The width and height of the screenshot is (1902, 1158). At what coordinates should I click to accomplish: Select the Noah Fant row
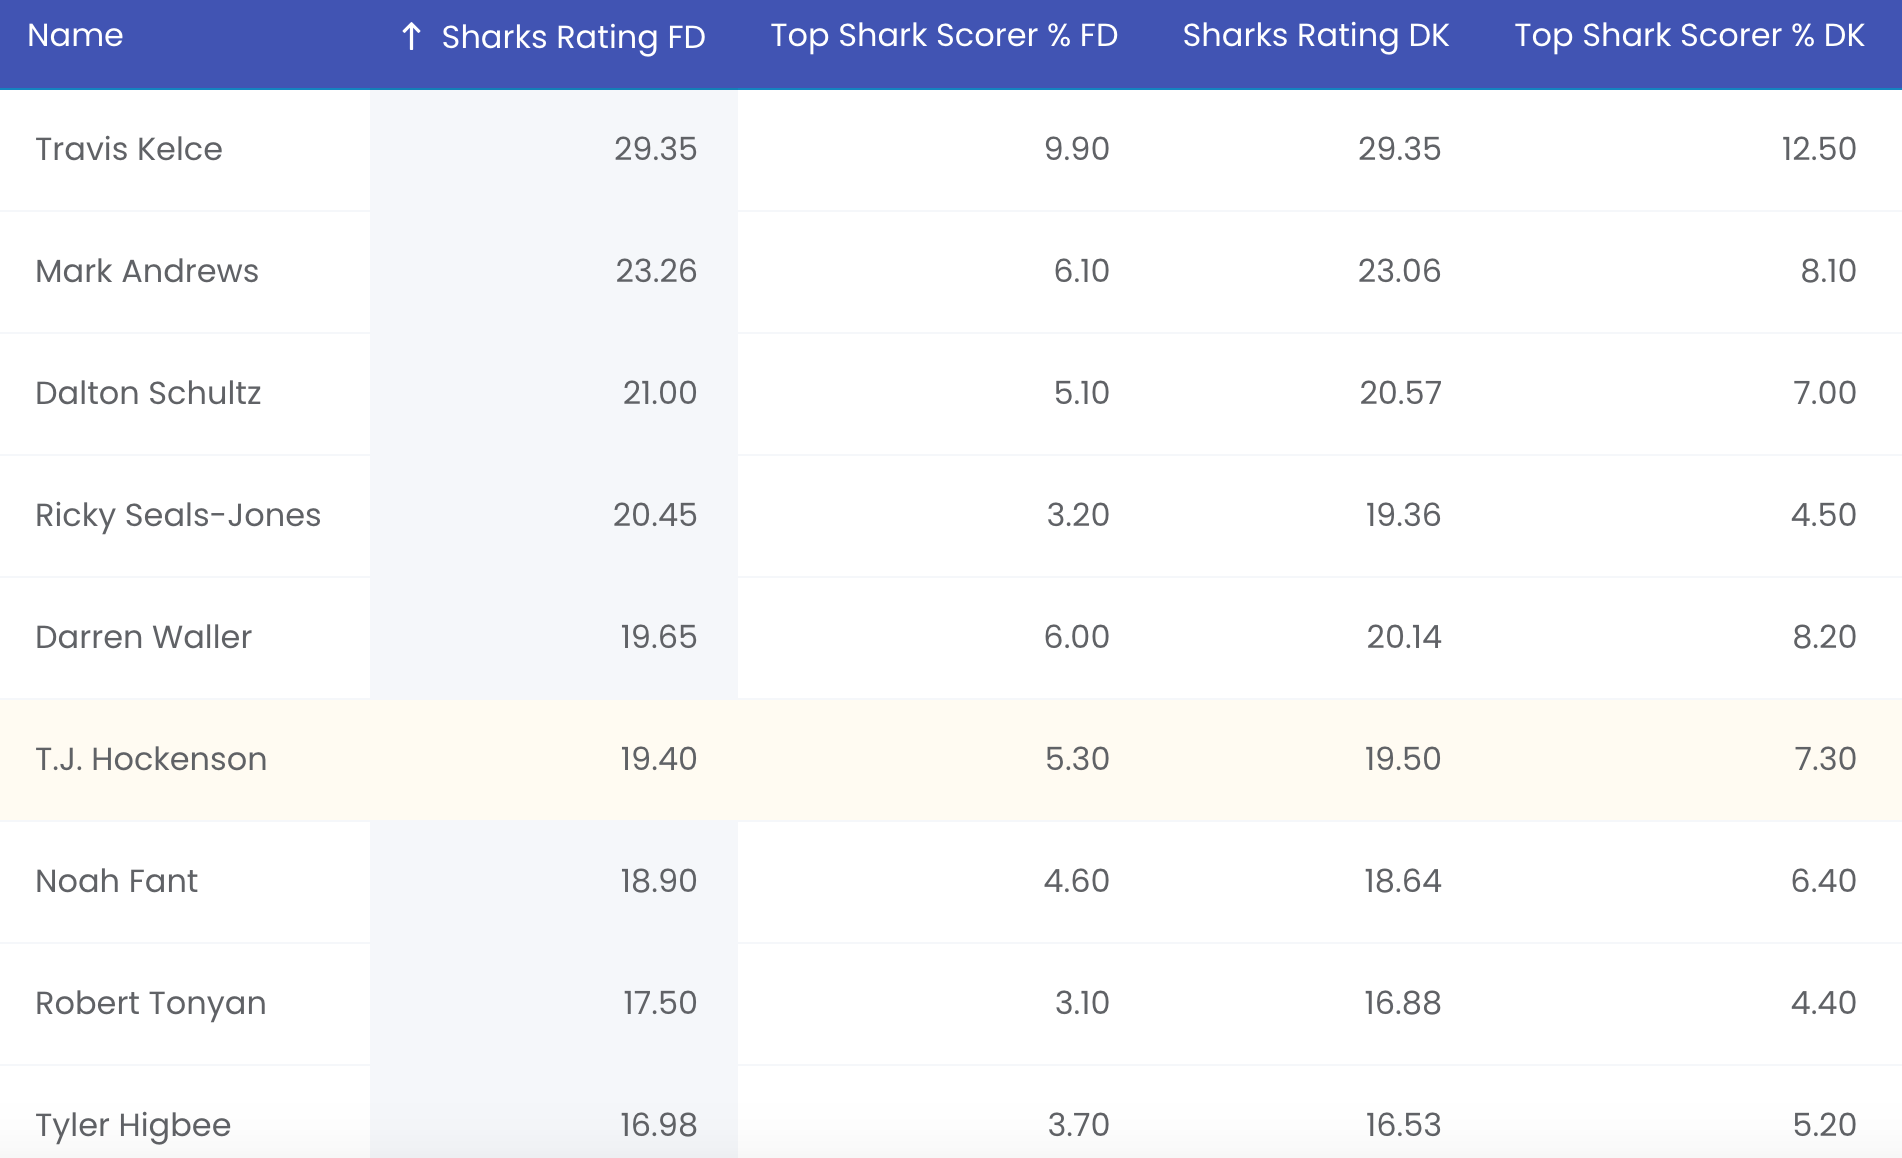tap(951, 882)
